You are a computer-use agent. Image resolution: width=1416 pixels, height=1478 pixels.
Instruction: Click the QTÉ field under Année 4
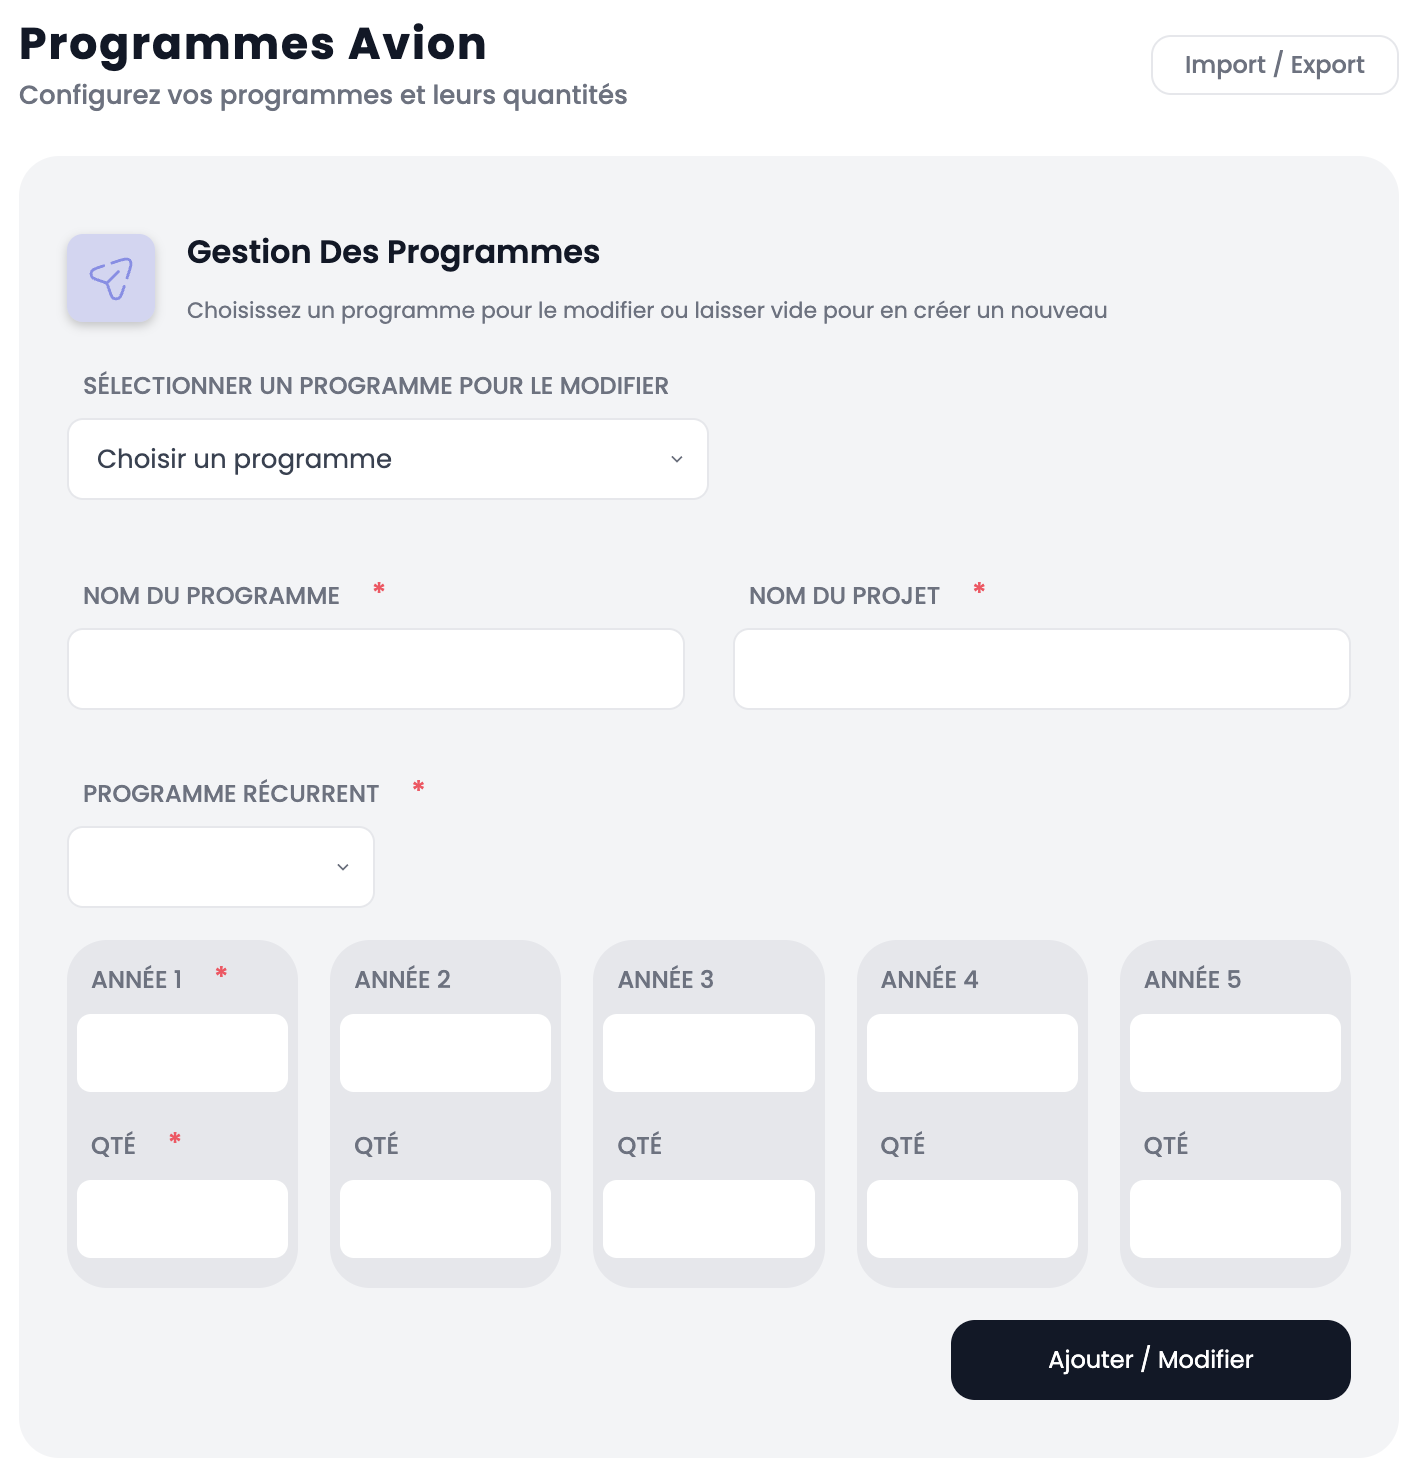972,1219
